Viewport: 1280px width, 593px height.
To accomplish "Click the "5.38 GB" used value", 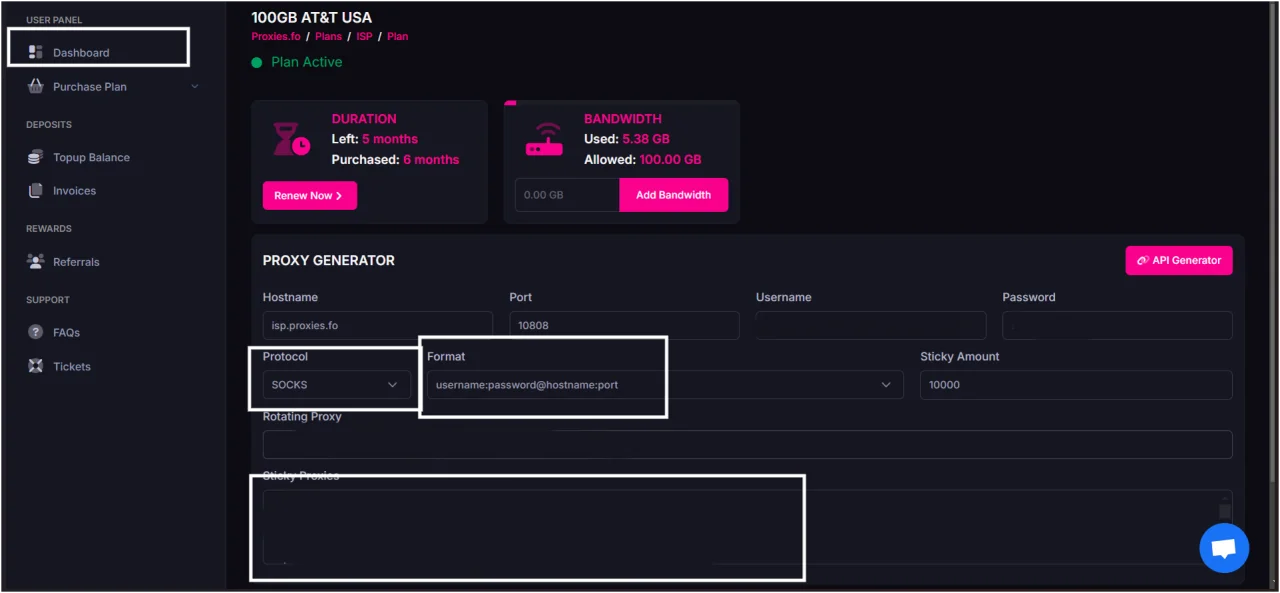I will click(x=646, y=139).
